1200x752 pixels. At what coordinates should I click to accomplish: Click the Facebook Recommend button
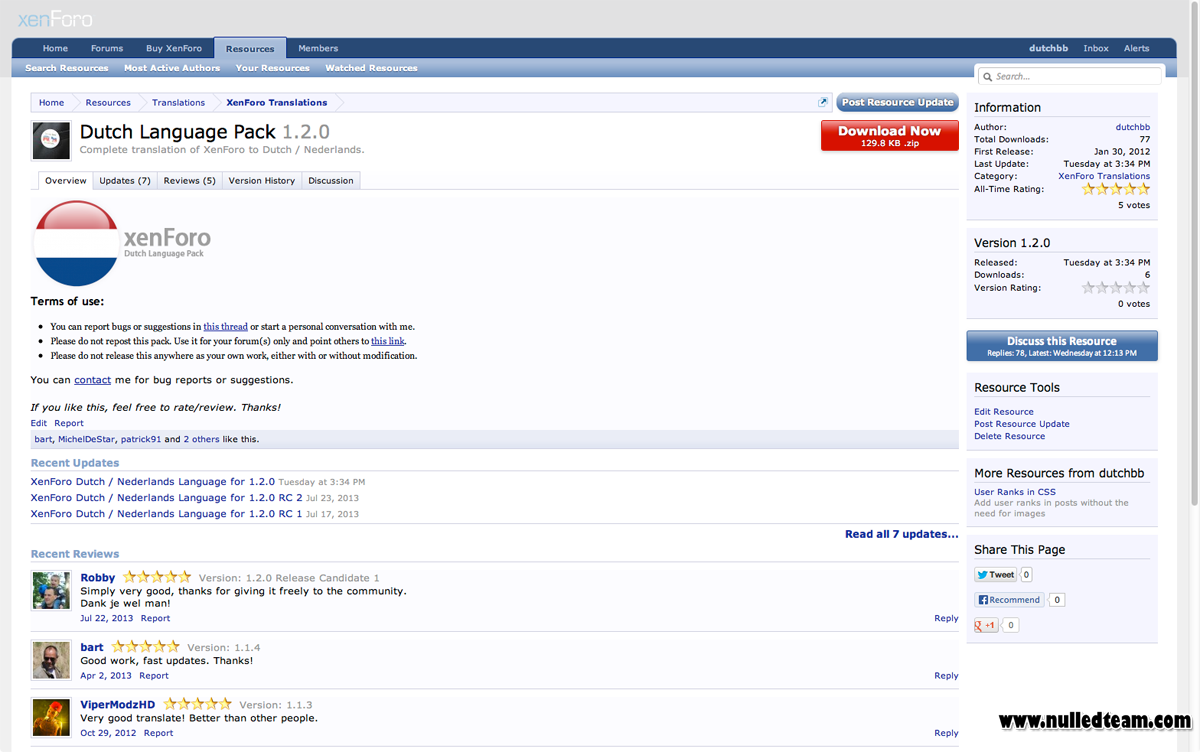click(1009, 600)
